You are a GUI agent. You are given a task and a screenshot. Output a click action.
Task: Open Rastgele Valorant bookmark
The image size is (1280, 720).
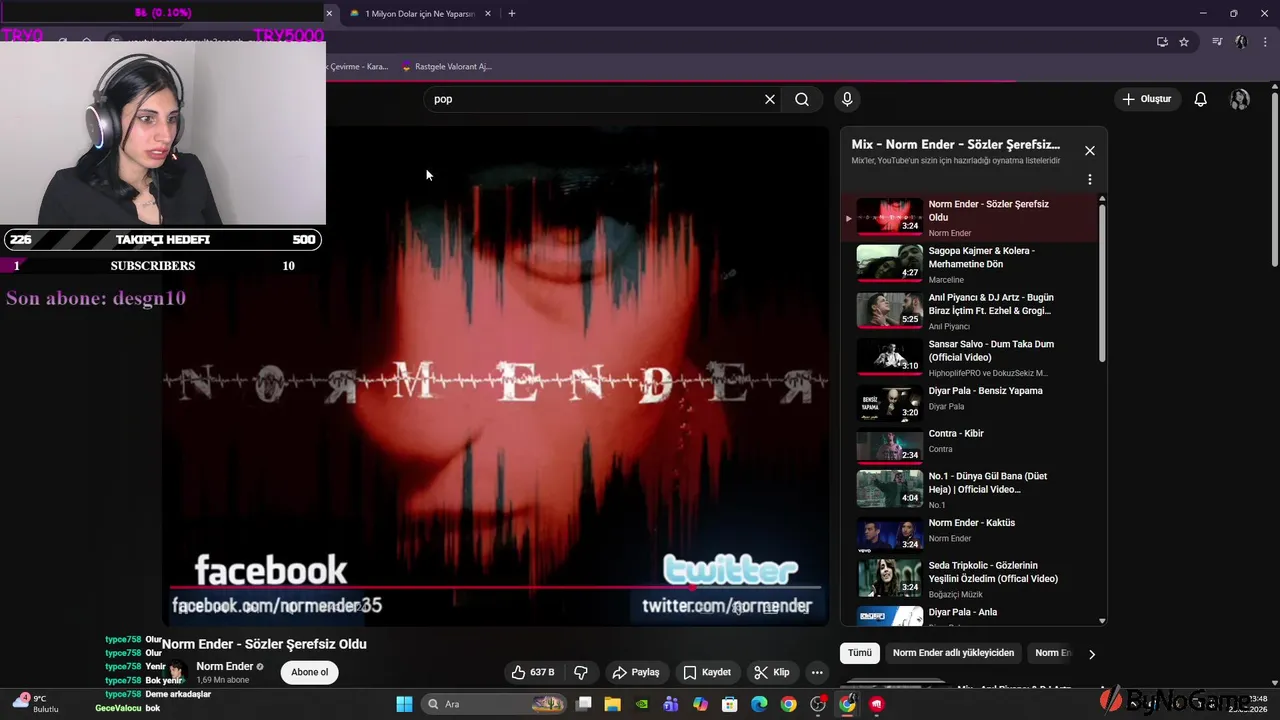(446, 67)
